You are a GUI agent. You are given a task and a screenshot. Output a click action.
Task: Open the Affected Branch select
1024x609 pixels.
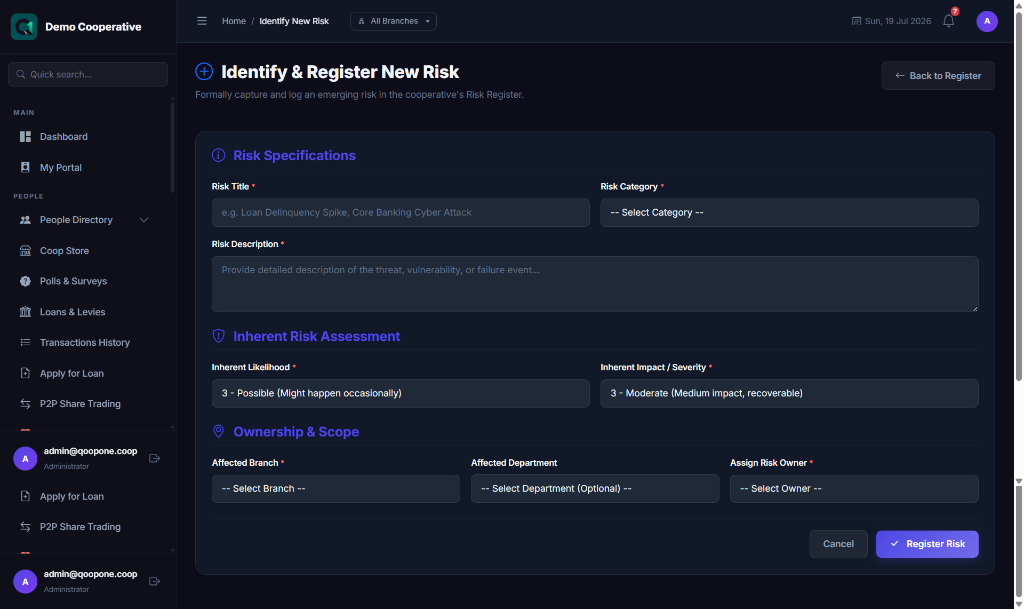point(336,489)
